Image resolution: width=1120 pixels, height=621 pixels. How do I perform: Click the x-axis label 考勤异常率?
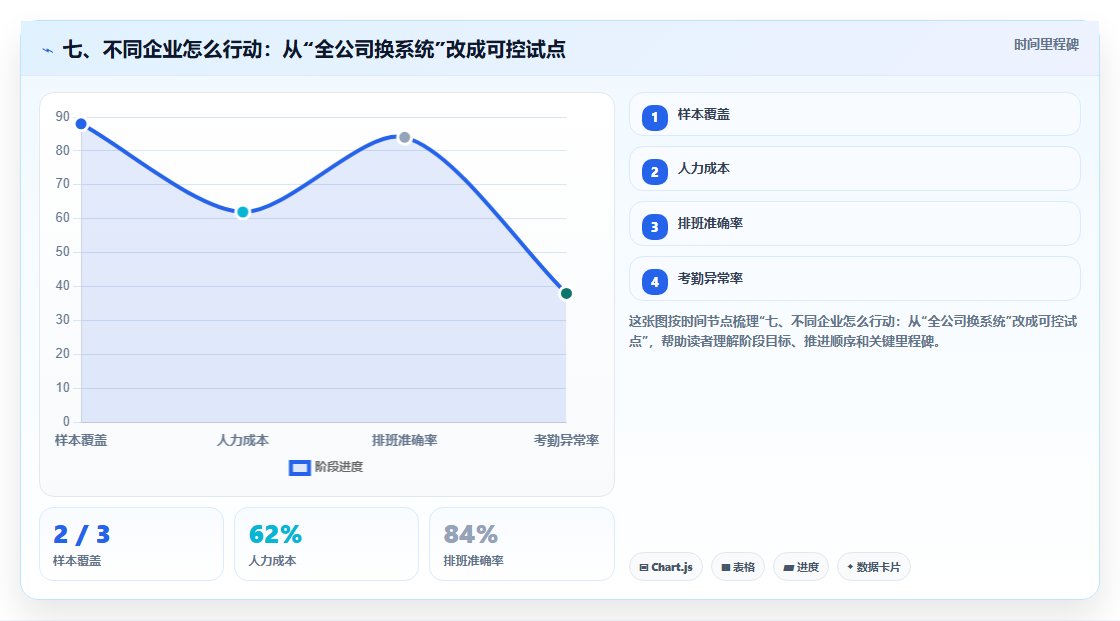click(x=566, y=440)
